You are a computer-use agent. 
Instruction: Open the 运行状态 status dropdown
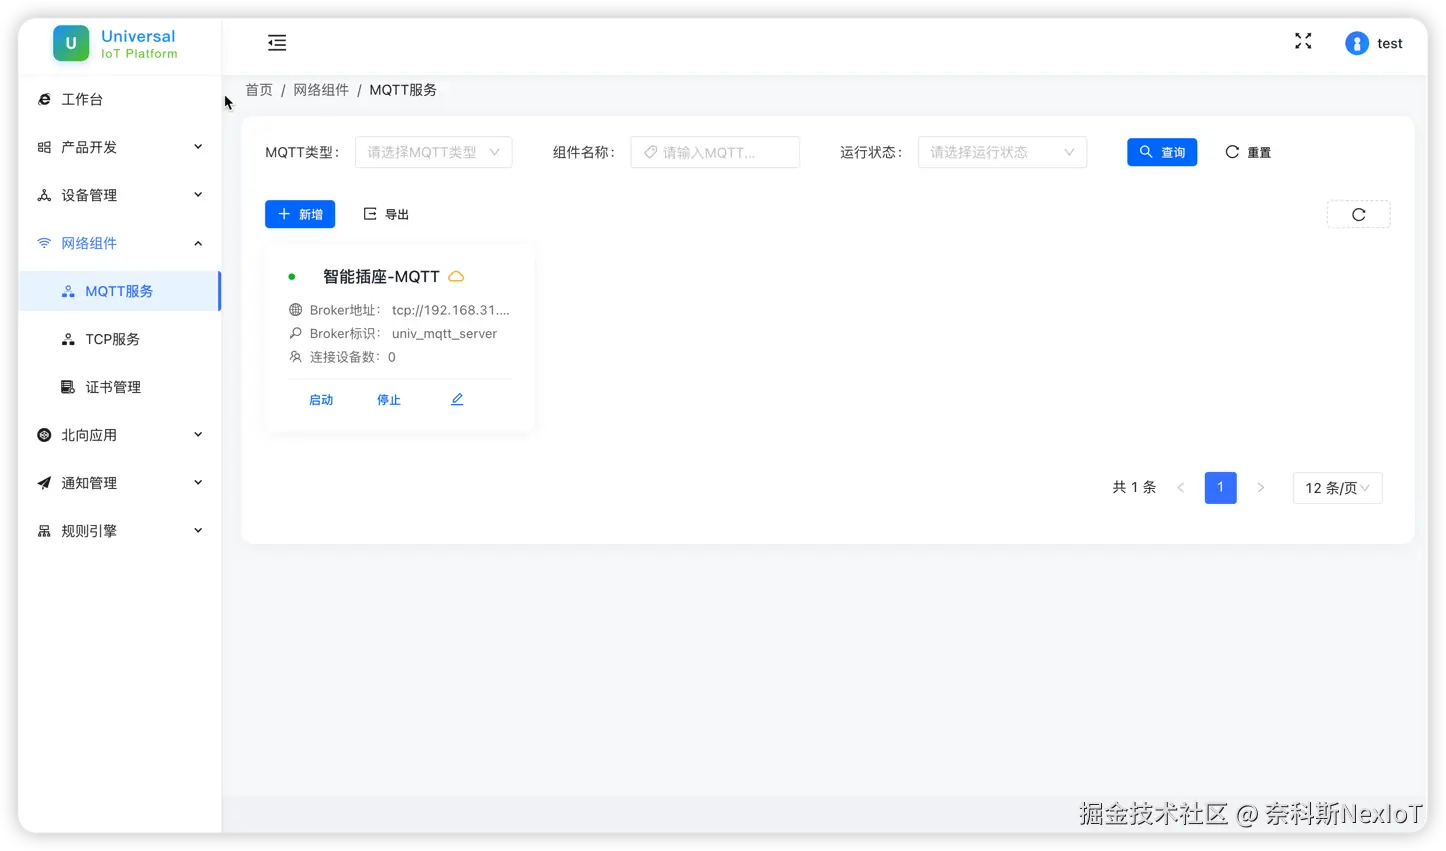(x=1001, y=151)
